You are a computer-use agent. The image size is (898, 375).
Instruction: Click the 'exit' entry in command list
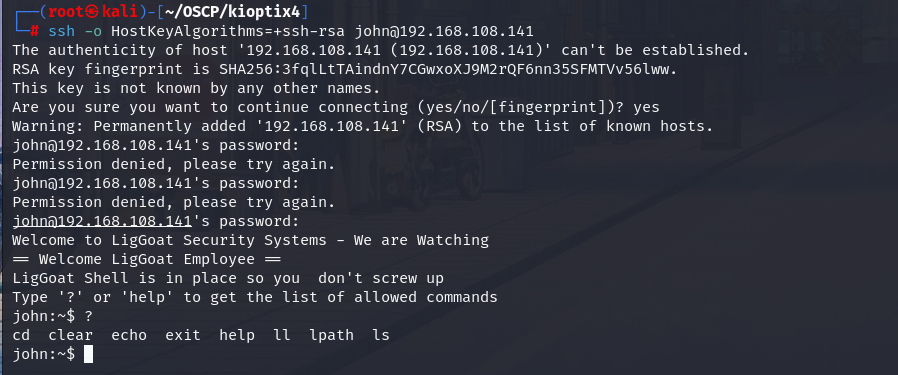pyautogui.click(x=183, y=335)
